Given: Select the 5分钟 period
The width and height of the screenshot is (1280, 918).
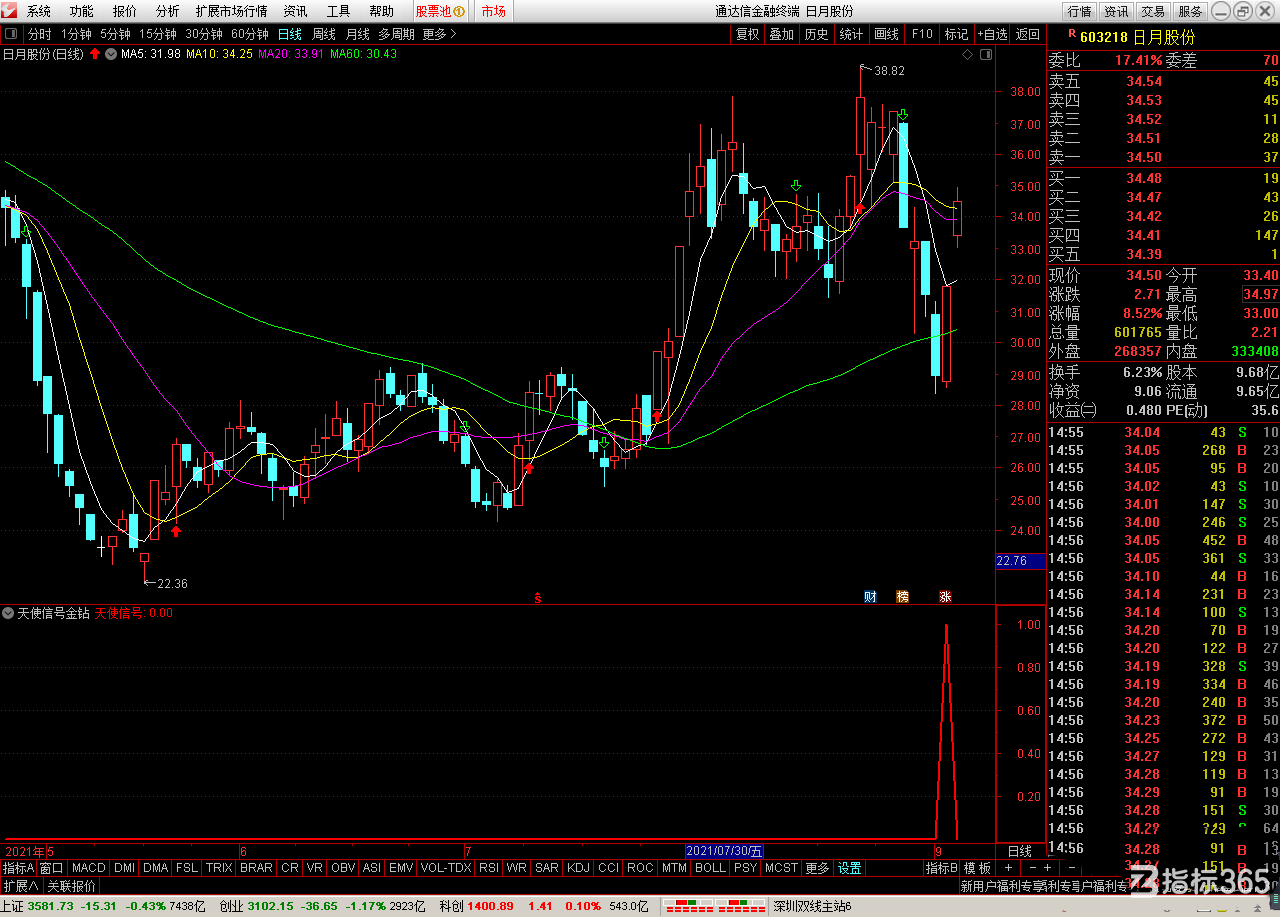Looking at the screenshot, I should 115,34.
